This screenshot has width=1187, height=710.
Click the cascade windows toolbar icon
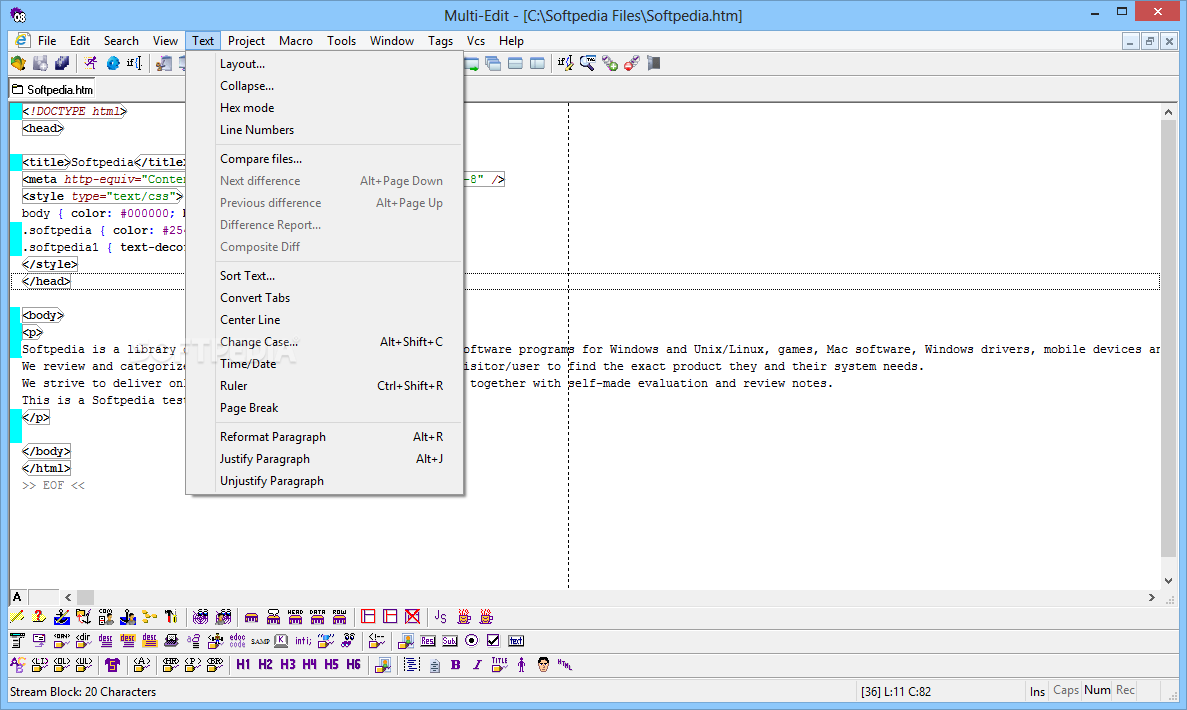point(493,64)
